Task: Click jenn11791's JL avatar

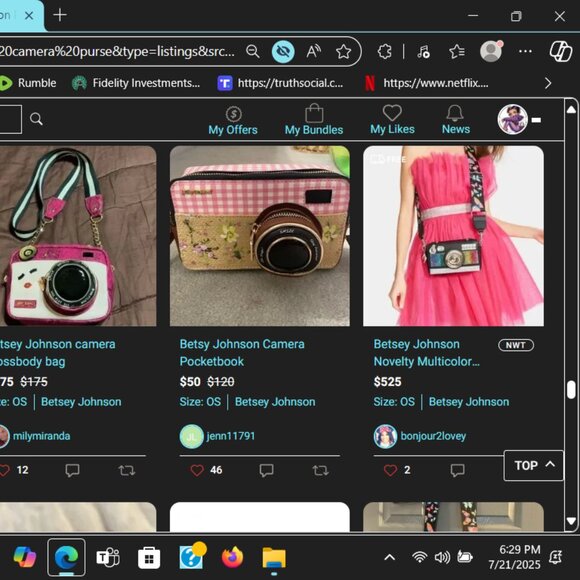Action: (x=191, y=436)
